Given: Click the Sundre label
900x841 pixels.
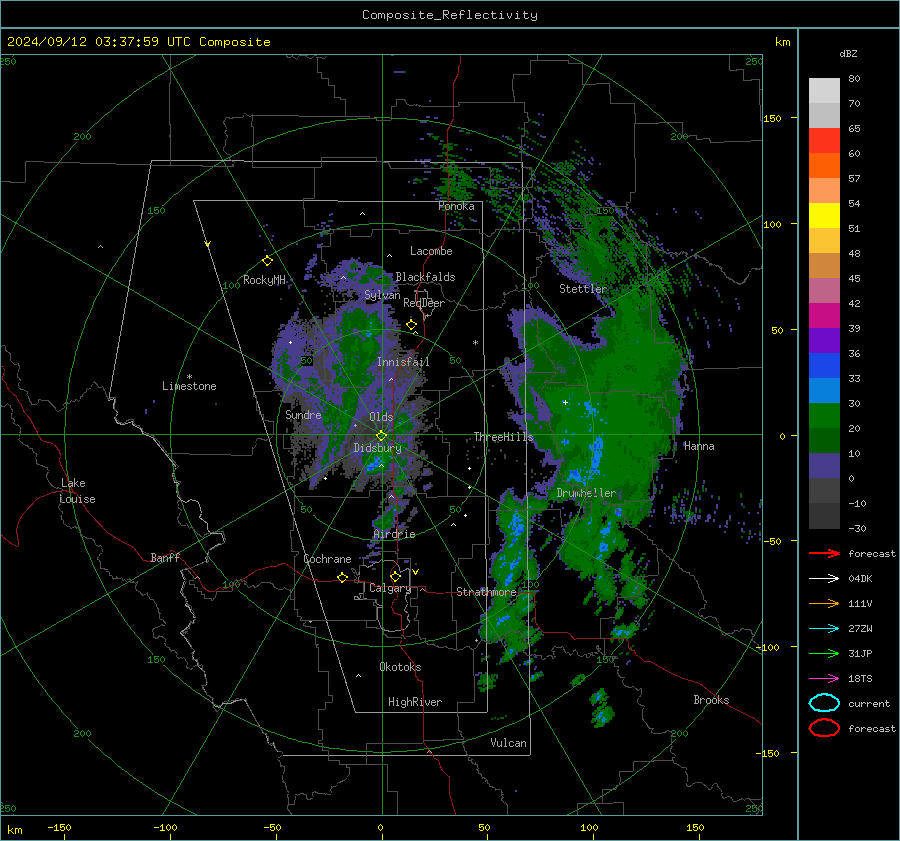Looking at the screenshot, I should pos(303,415).
